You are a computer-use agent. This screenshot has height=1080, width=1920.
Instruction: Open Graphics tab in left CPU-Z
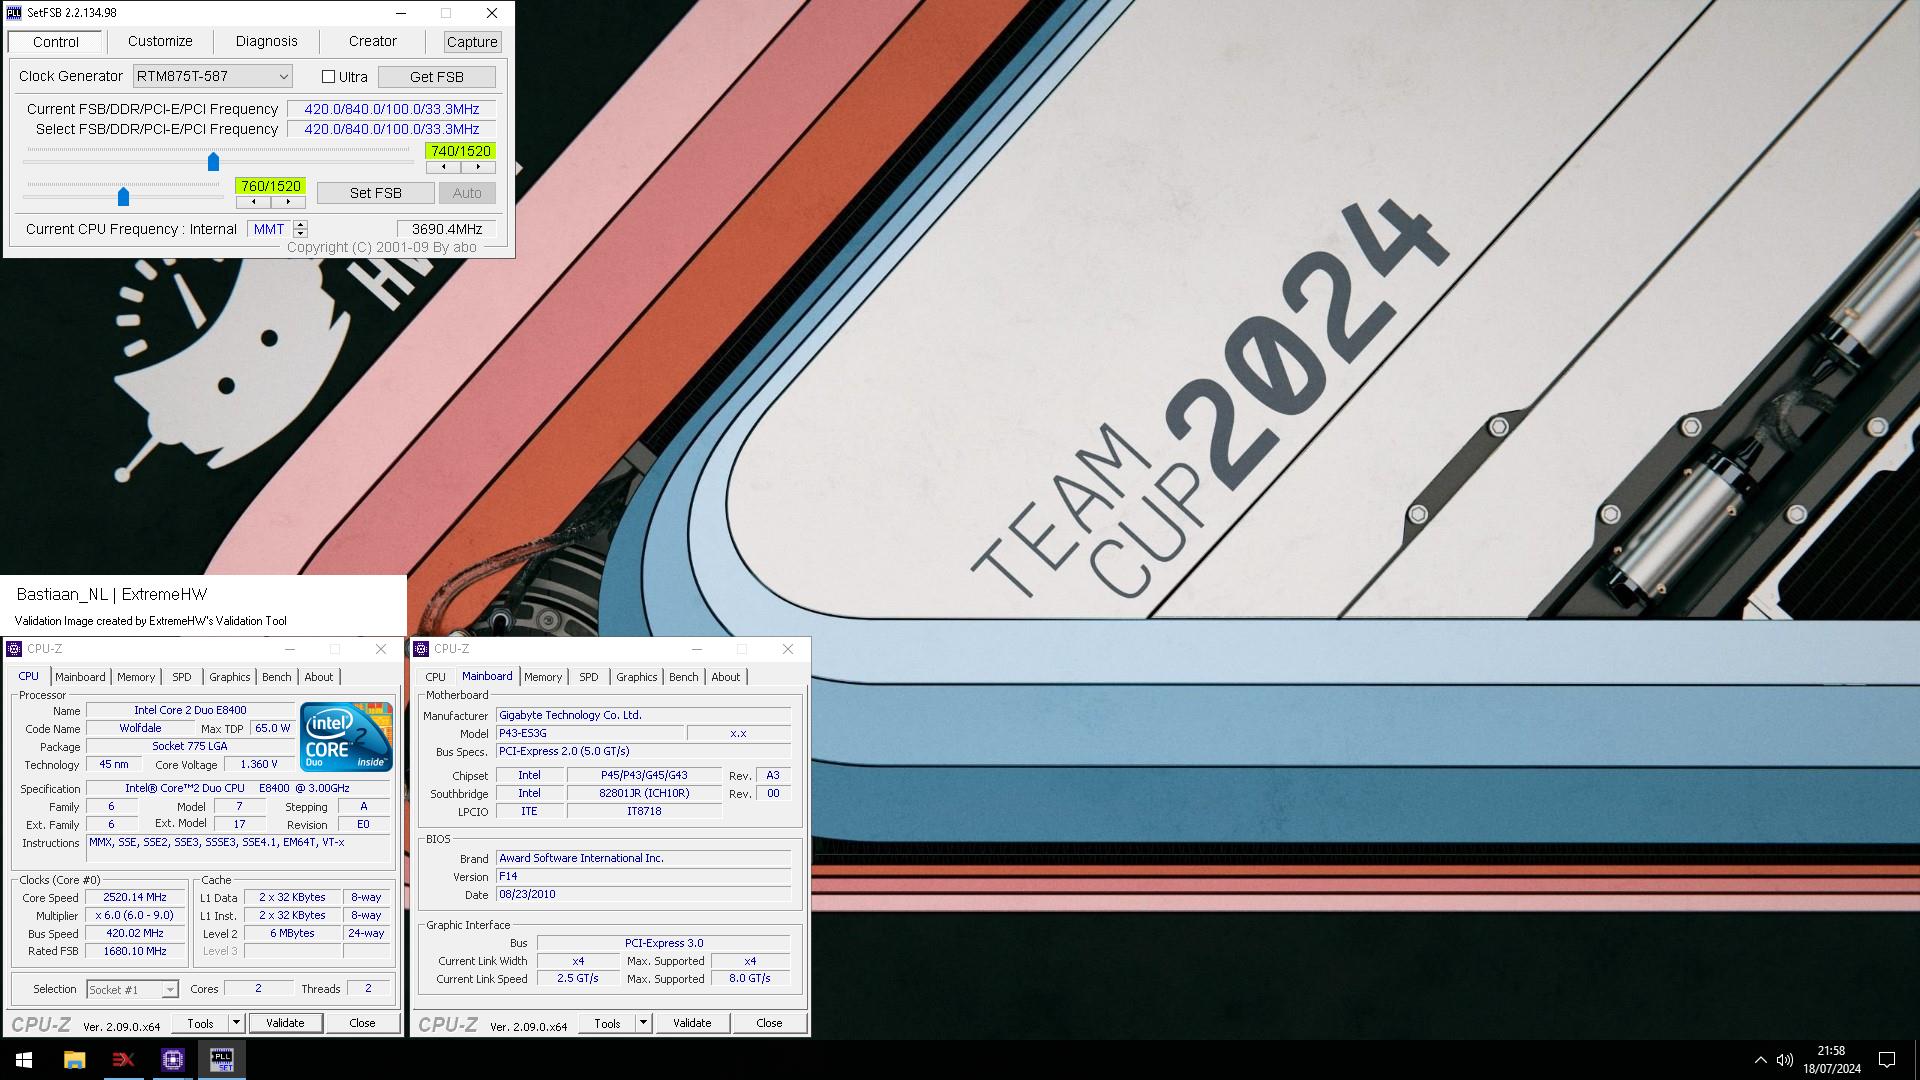coord(230,677)
